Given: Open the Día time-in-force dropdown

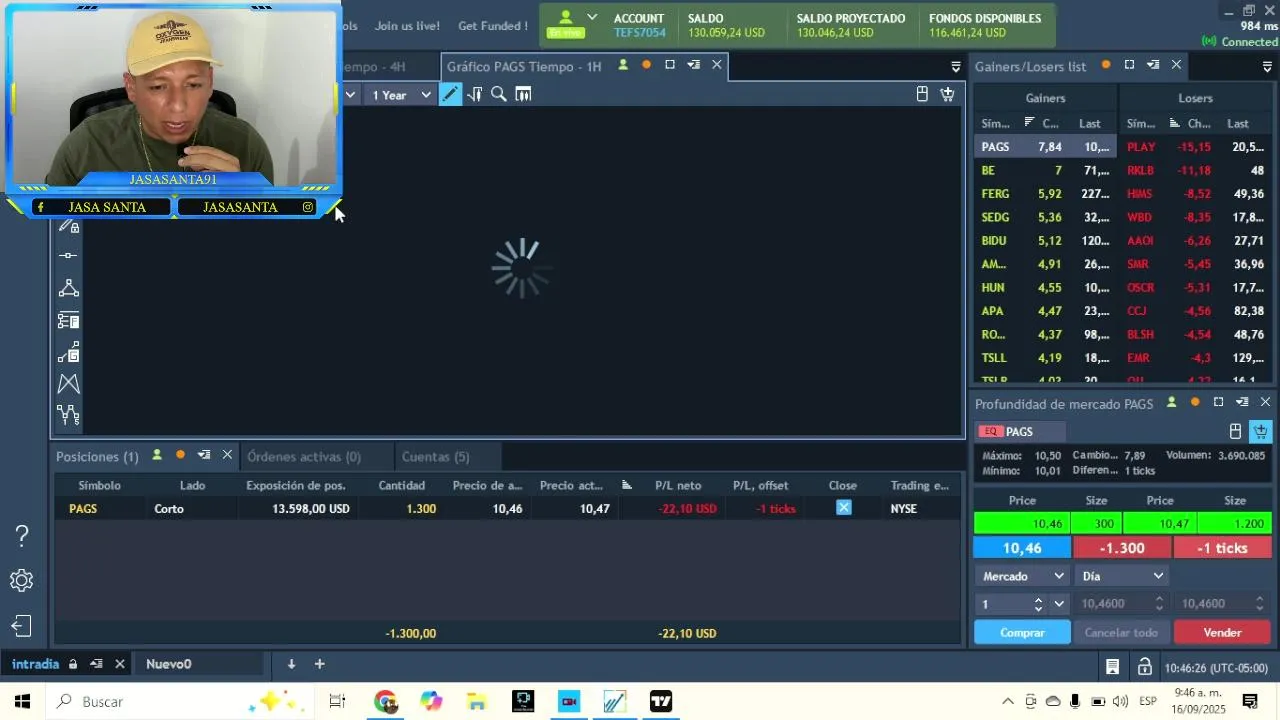Looking at the screenshot, I should pyautogui.click(x=1122, y=576).
